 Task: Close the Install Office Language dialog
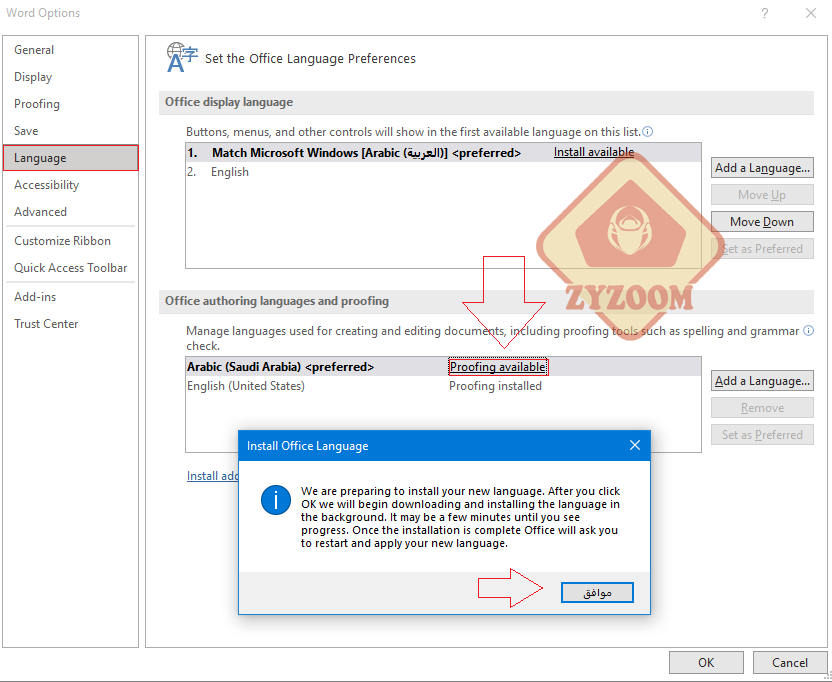coord(635,445)
